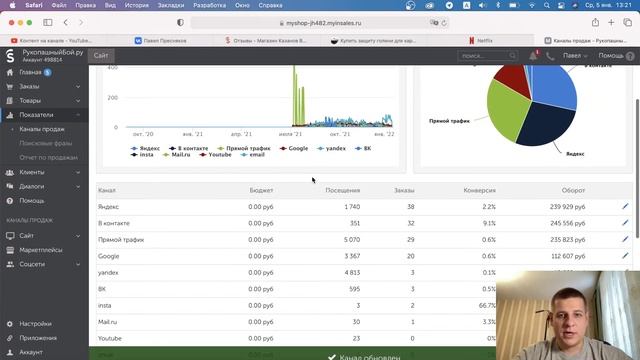Open notifications bell icon
This screenshot has height=360, width=640.
(533, 56)
